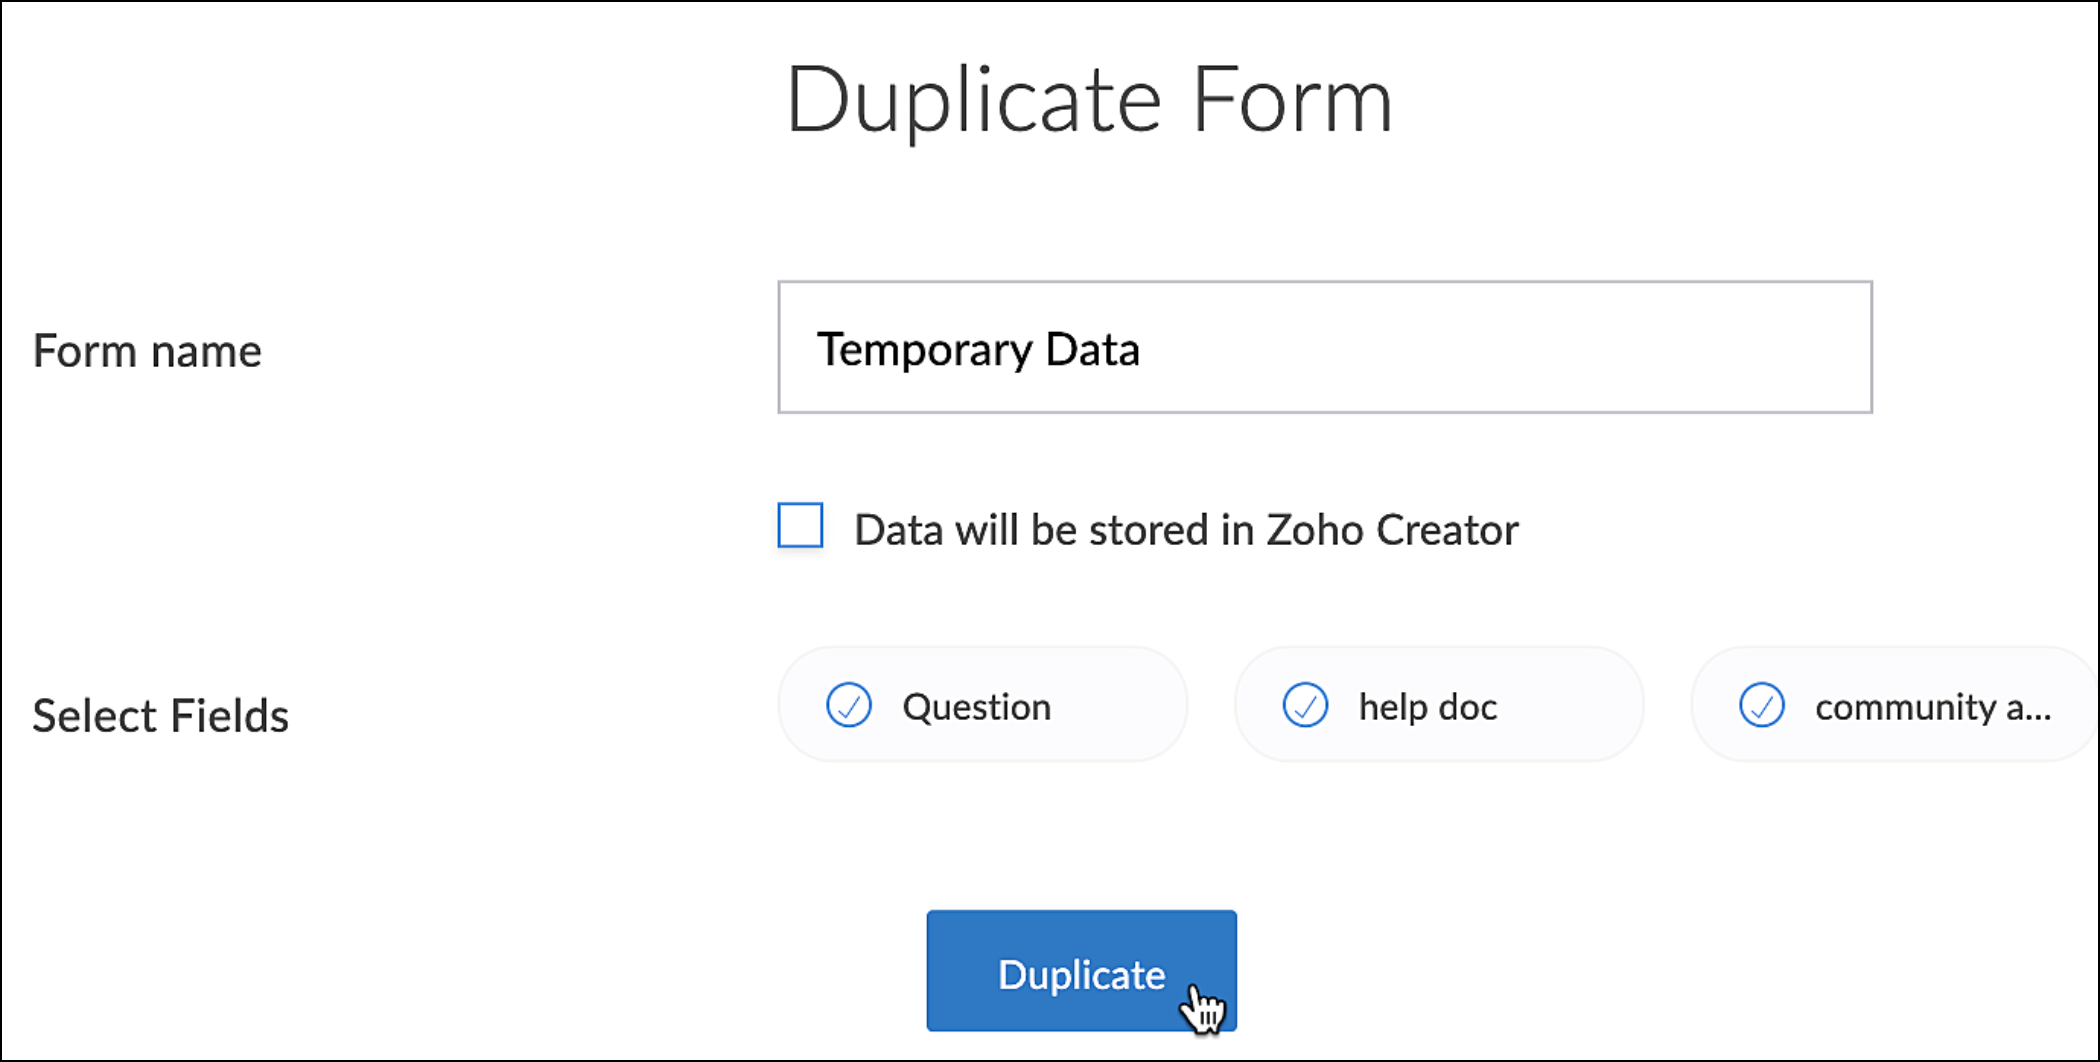Viewport: 2100px width, 1062px height.
Task: Click the truncated 'community a...' field label
Action: pyautogui.click(x=1932, y=707)
